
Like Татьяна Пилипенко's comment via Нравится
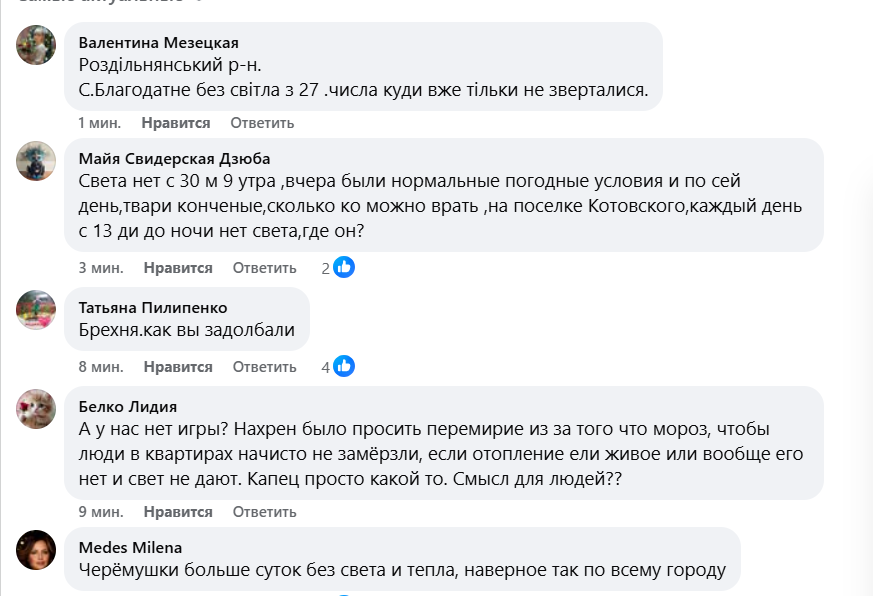pyautogui.click(x=178, y=367)
